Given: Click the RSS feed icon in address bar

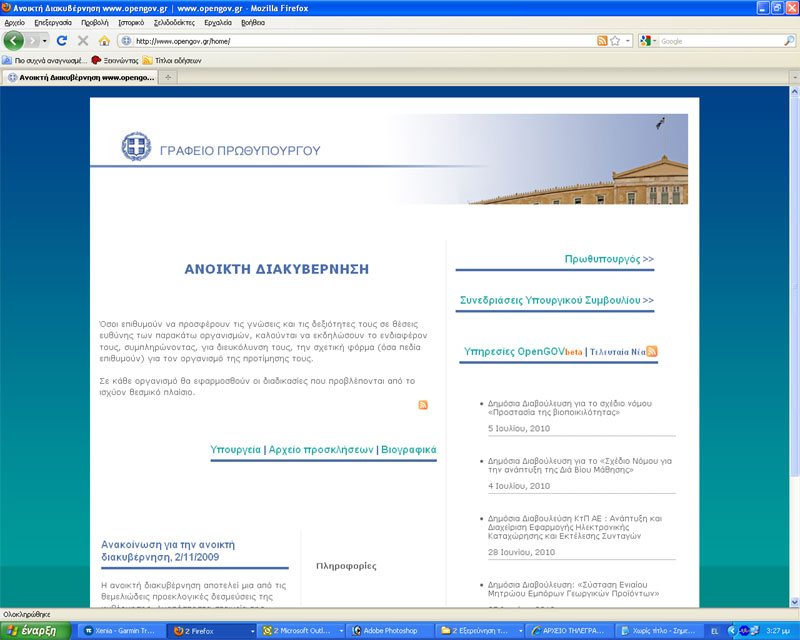Looking at the screenshot, I should coord(602,41).
